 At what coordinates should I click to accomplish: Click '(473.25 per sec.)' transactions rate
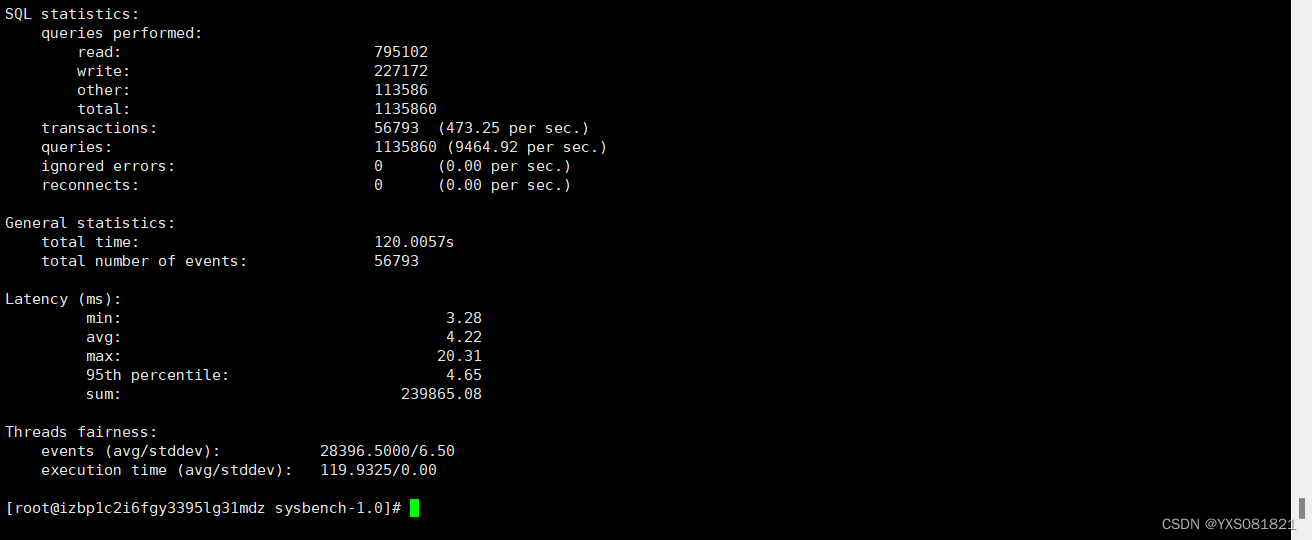(x=514, y=128)
